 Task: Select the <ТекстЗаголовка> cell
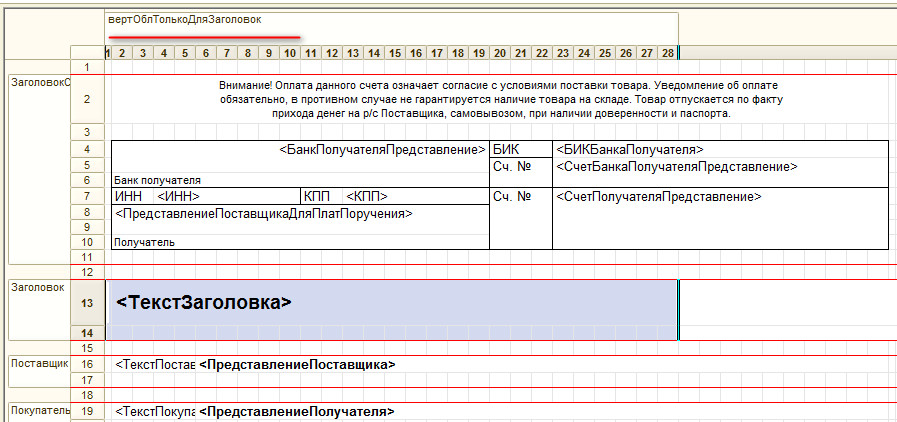(204, 302)
